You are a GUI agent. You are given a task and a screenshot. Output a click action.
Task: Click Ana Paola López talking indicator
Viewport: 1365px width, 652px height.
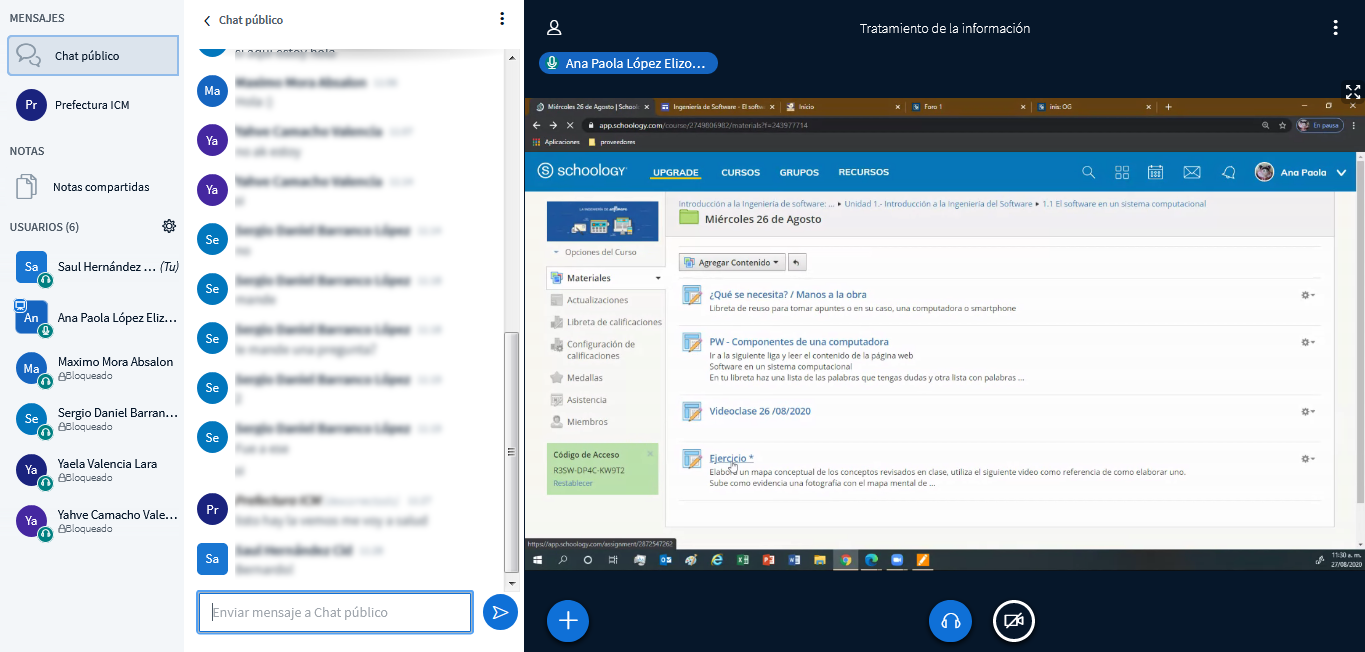coord(628,63)
